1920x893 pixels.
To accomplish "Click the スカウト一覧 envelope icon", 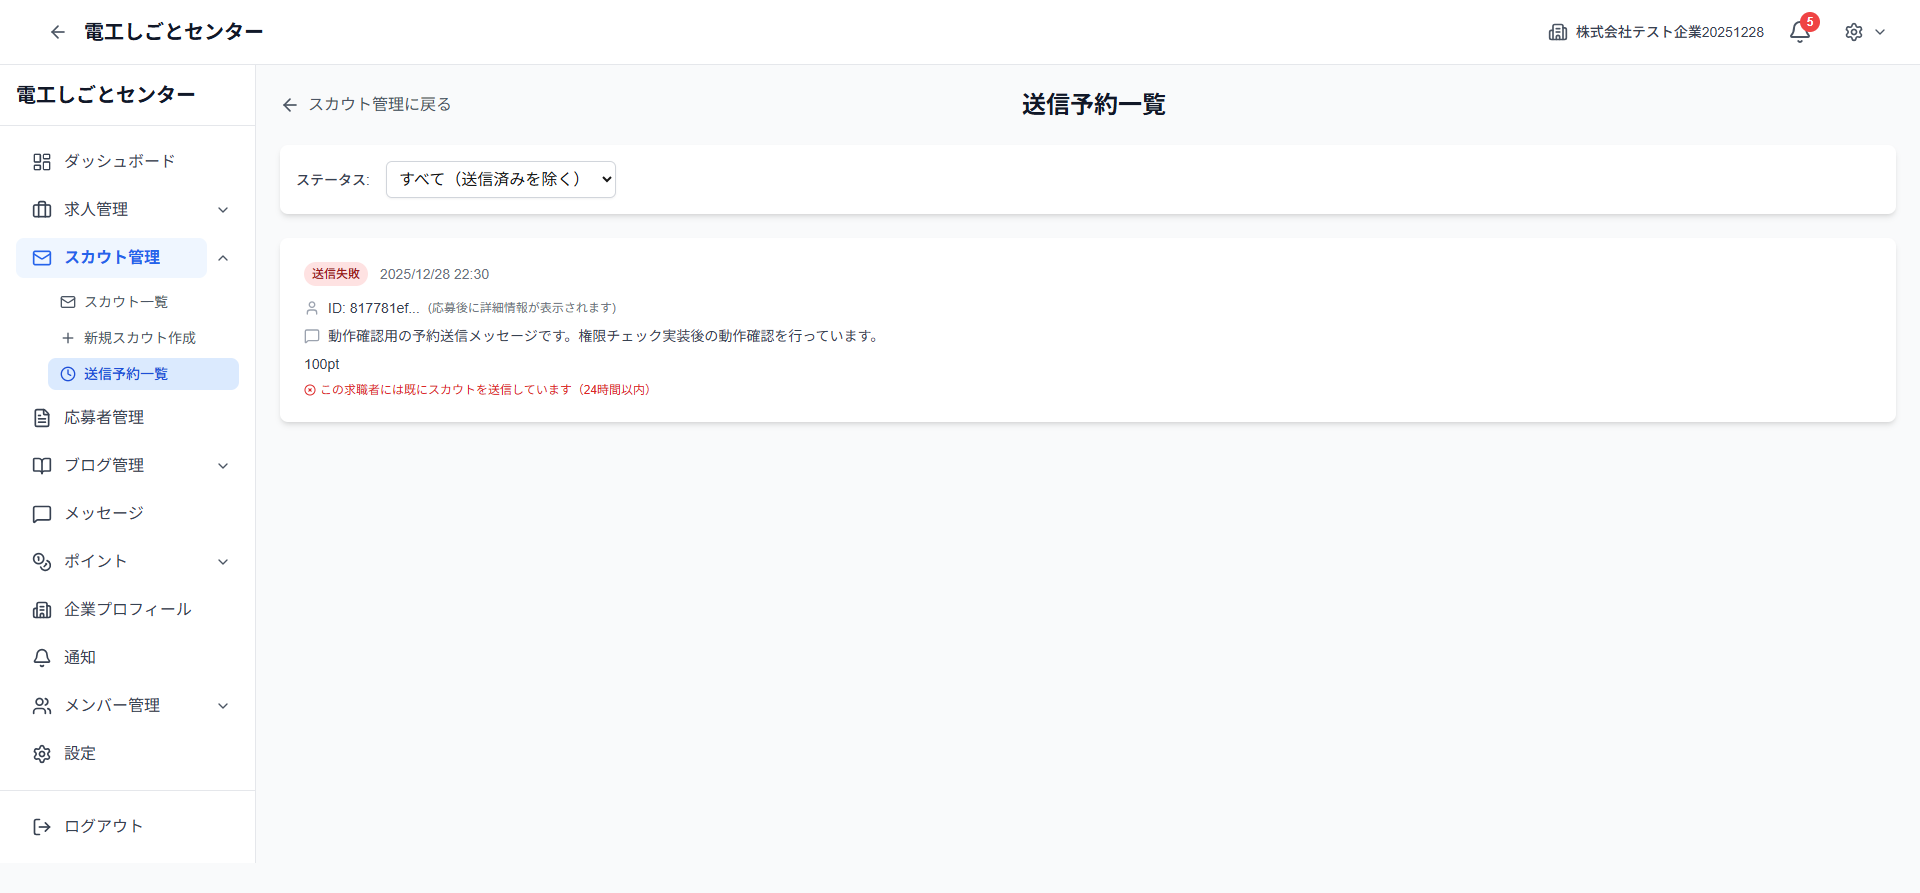I will [68, 302].
